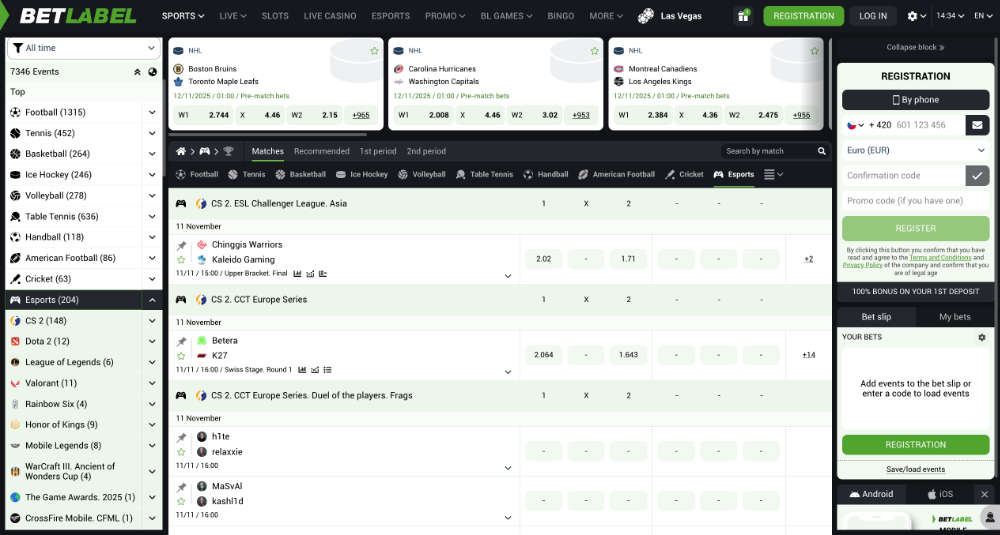Click the Las Vegas dice icon
This screenshot has height=535, width=1000.
point(646,16)
